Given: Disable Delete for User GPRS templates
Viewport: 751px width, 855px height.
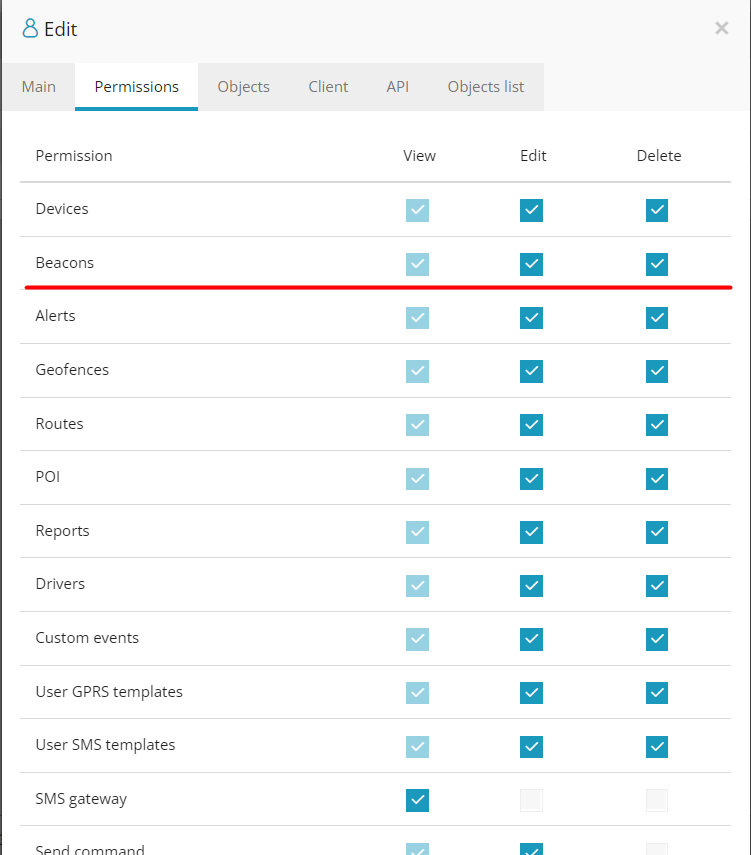Looking at the screenshot, I should (x=657, y=693).
